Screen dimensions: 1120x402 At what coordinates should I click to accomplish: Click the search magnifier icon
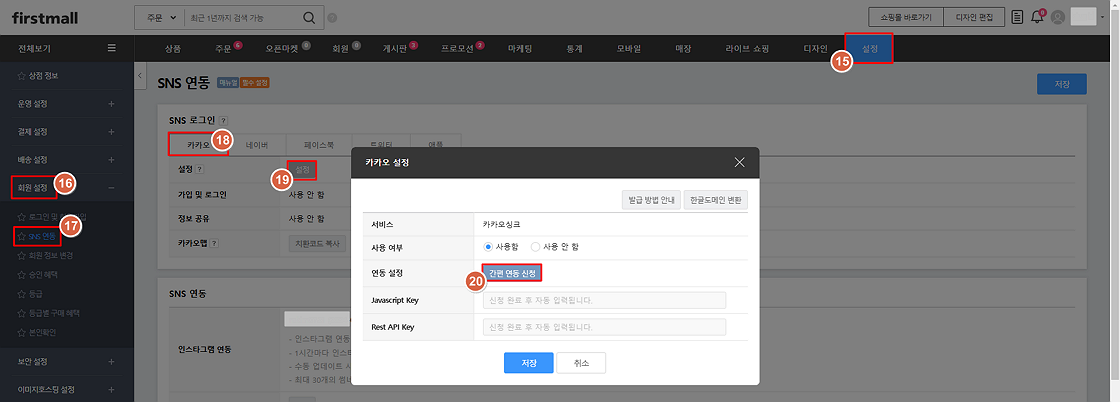pos(309,18)
